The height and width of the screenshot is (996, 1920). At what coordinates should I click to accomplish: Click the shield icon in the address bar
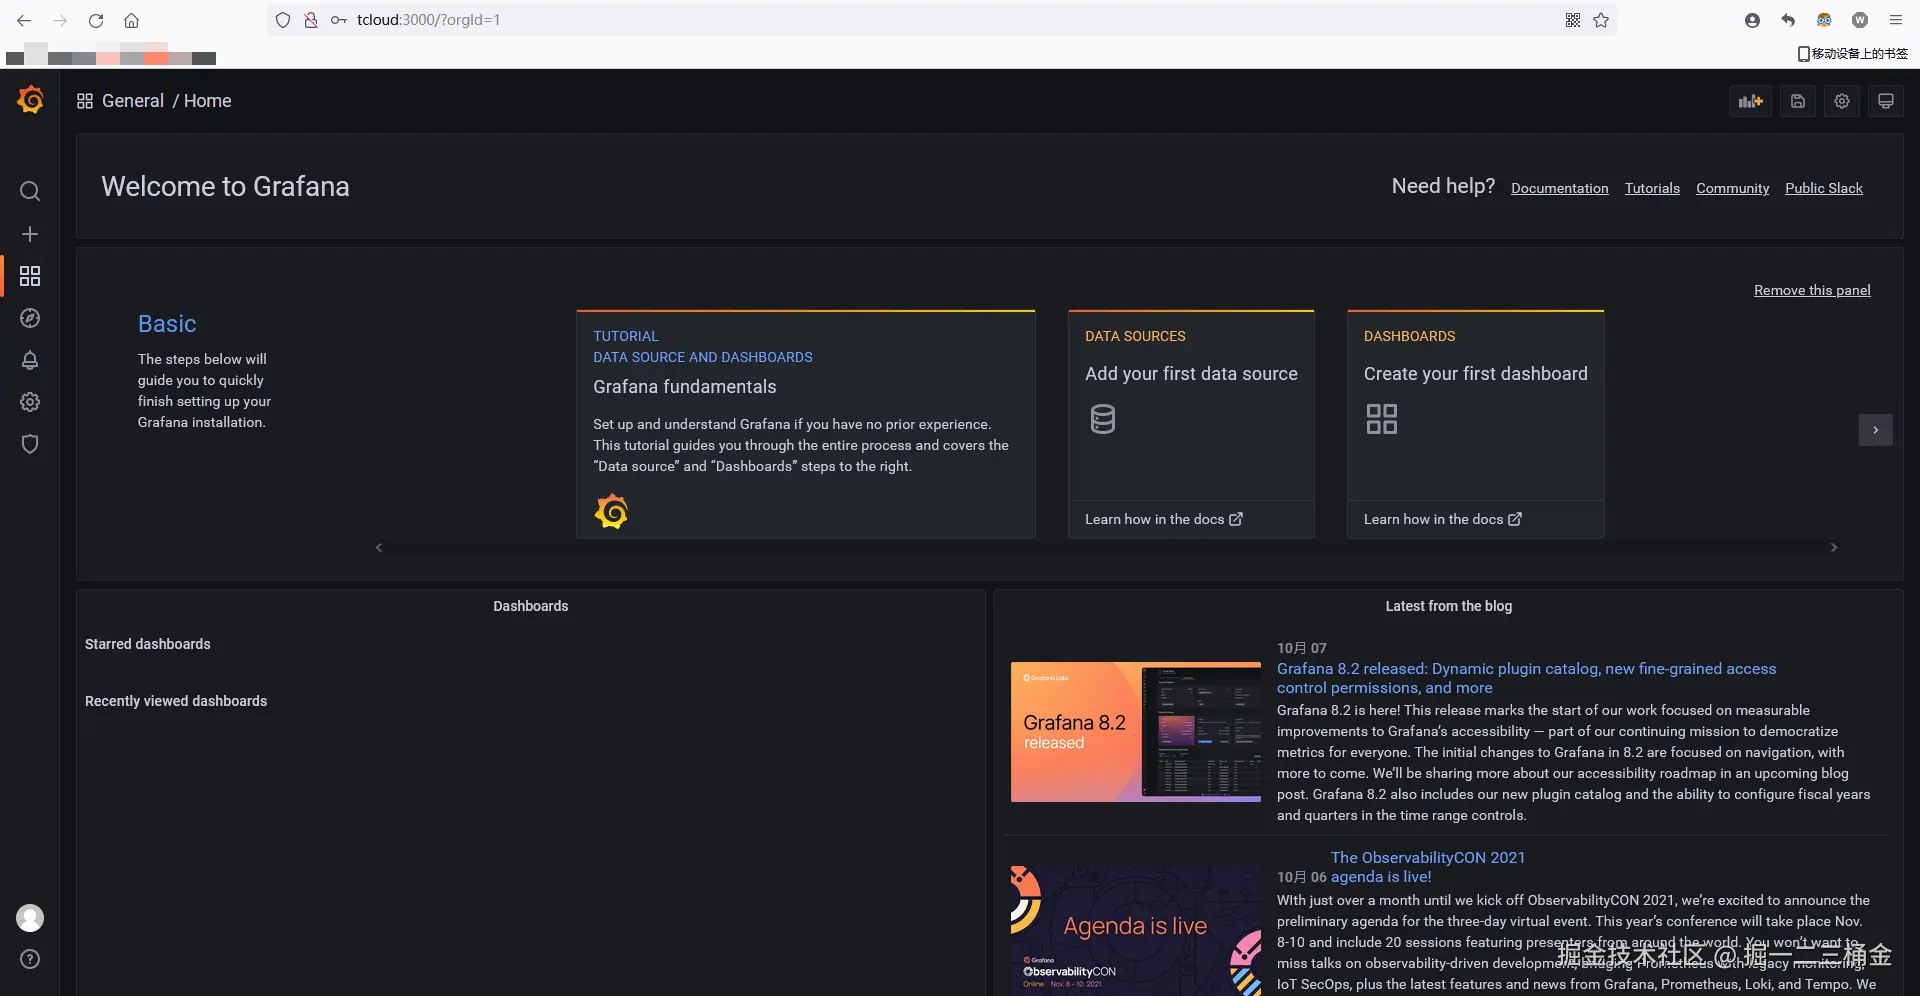[283, 20]
